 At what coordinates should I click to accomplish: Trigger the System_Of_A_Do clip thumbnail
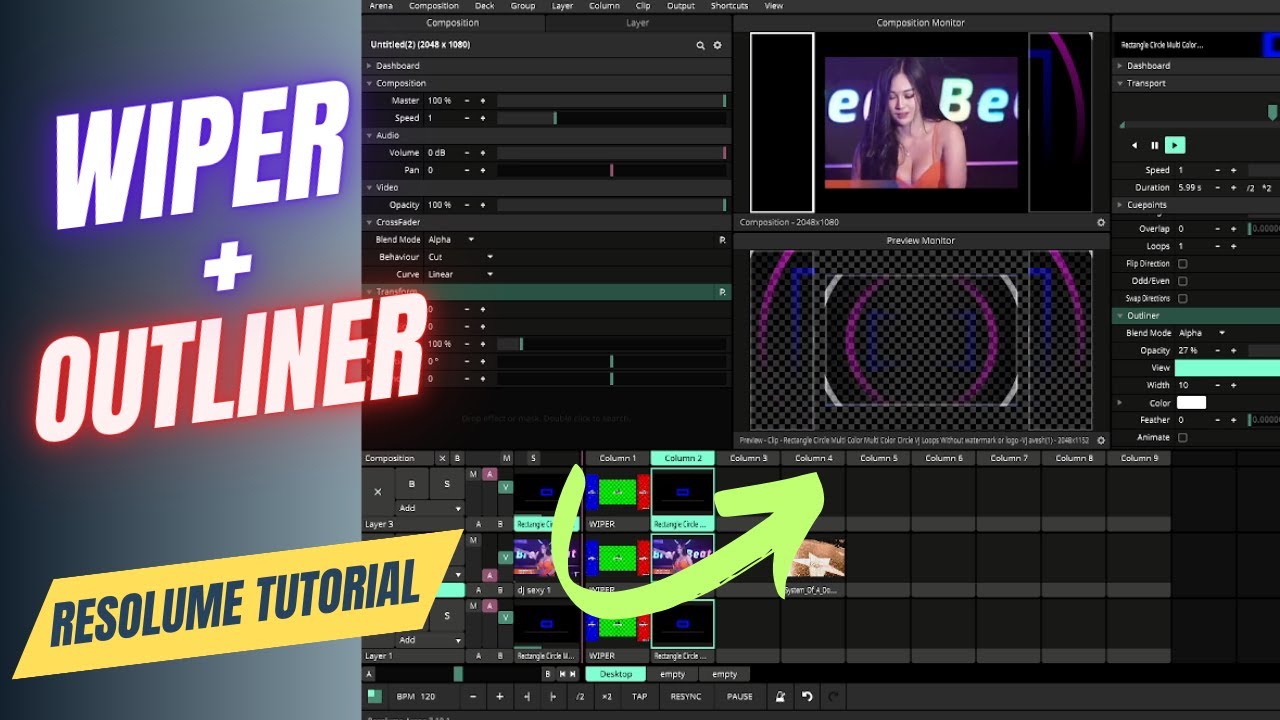pyautogui.click(x=814, y=559)
